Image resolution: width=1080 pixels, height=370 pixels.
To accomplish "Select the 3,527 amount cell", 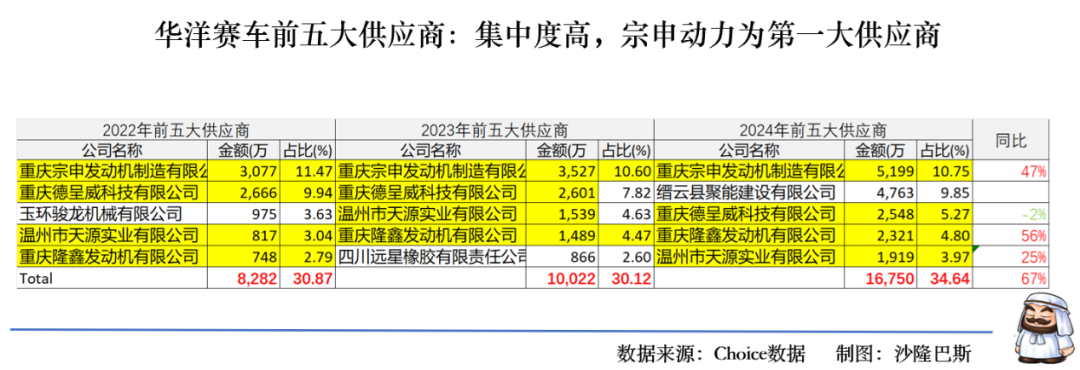I will [562, 171].
